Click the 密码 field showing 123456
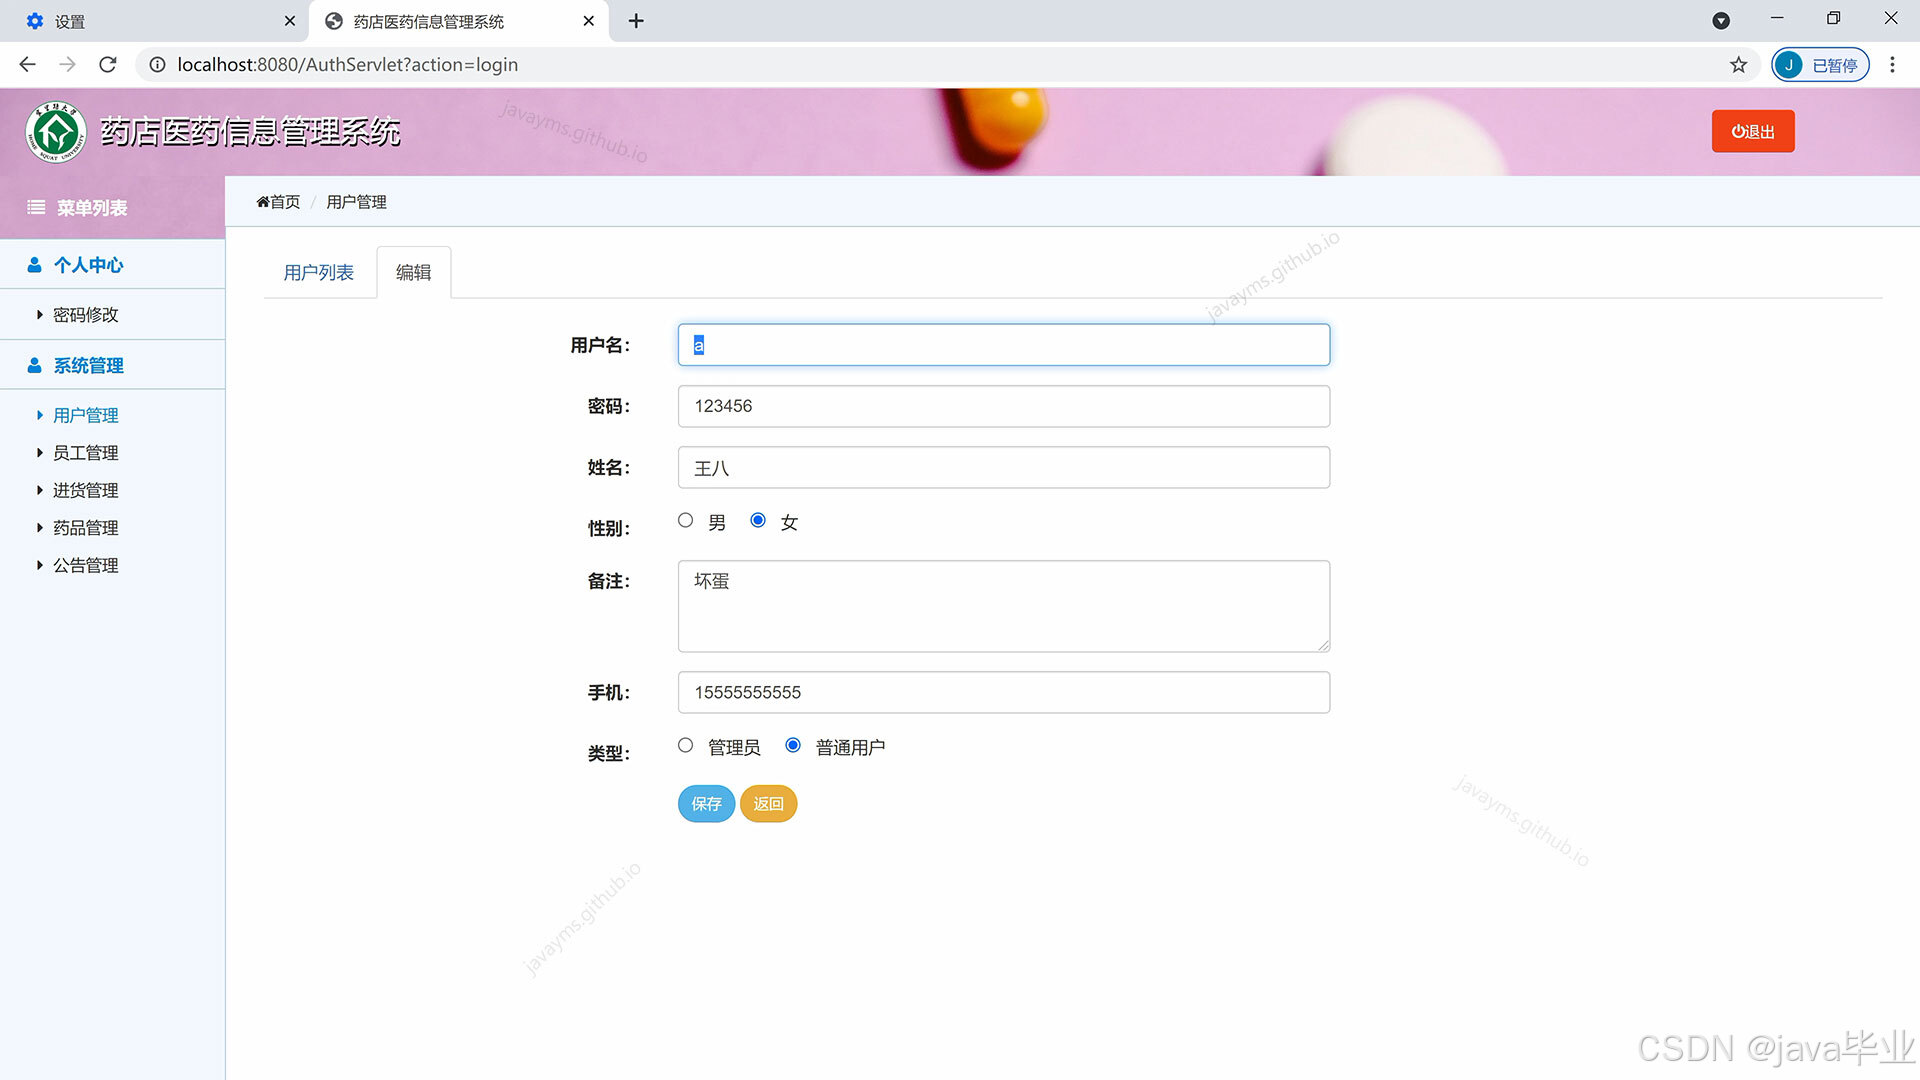Screen dimensions: 1920x1080 (x=1004, y=406)
